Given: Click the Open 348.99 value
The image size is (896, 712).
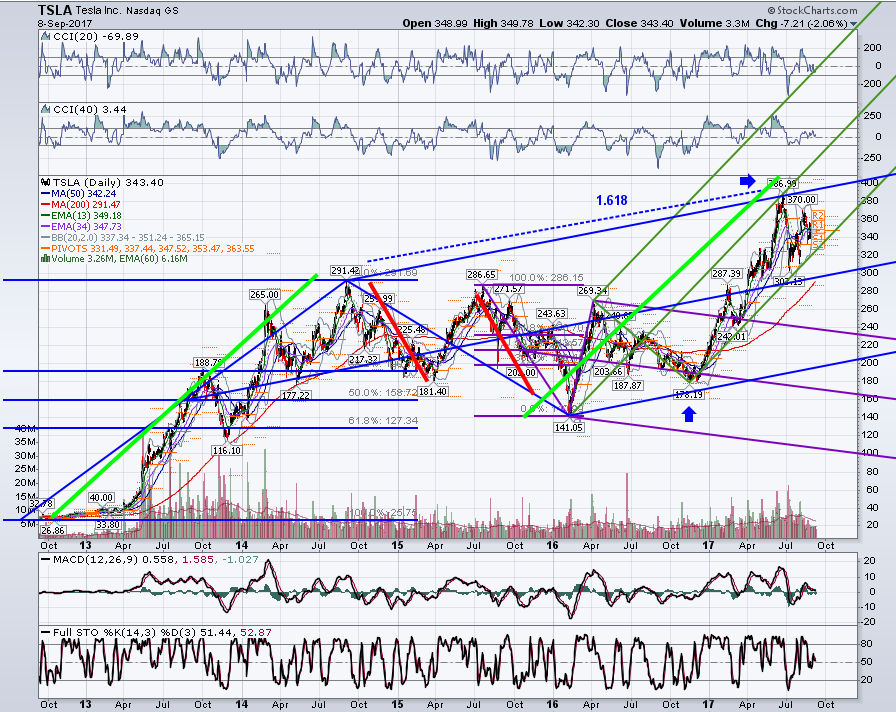Looking at the screenshot, I should (435, 23).
